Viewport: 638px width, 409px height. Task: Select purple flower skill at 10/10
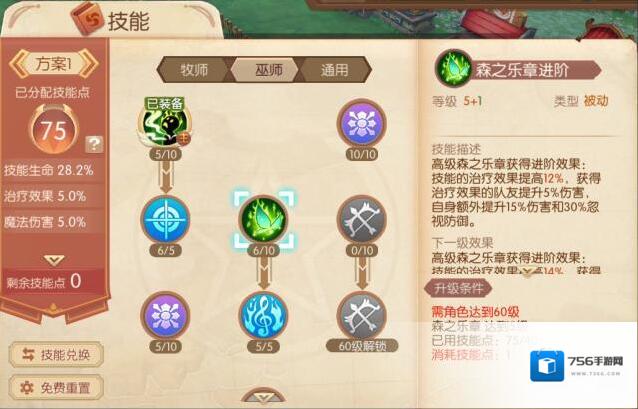point(361,123)
